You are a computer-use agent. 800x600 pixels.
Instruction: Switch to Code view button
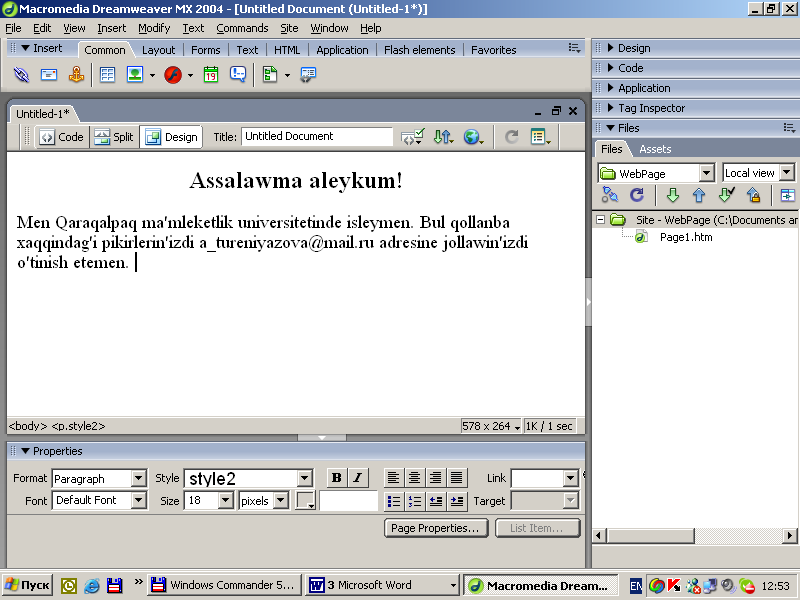click(62, 137)
